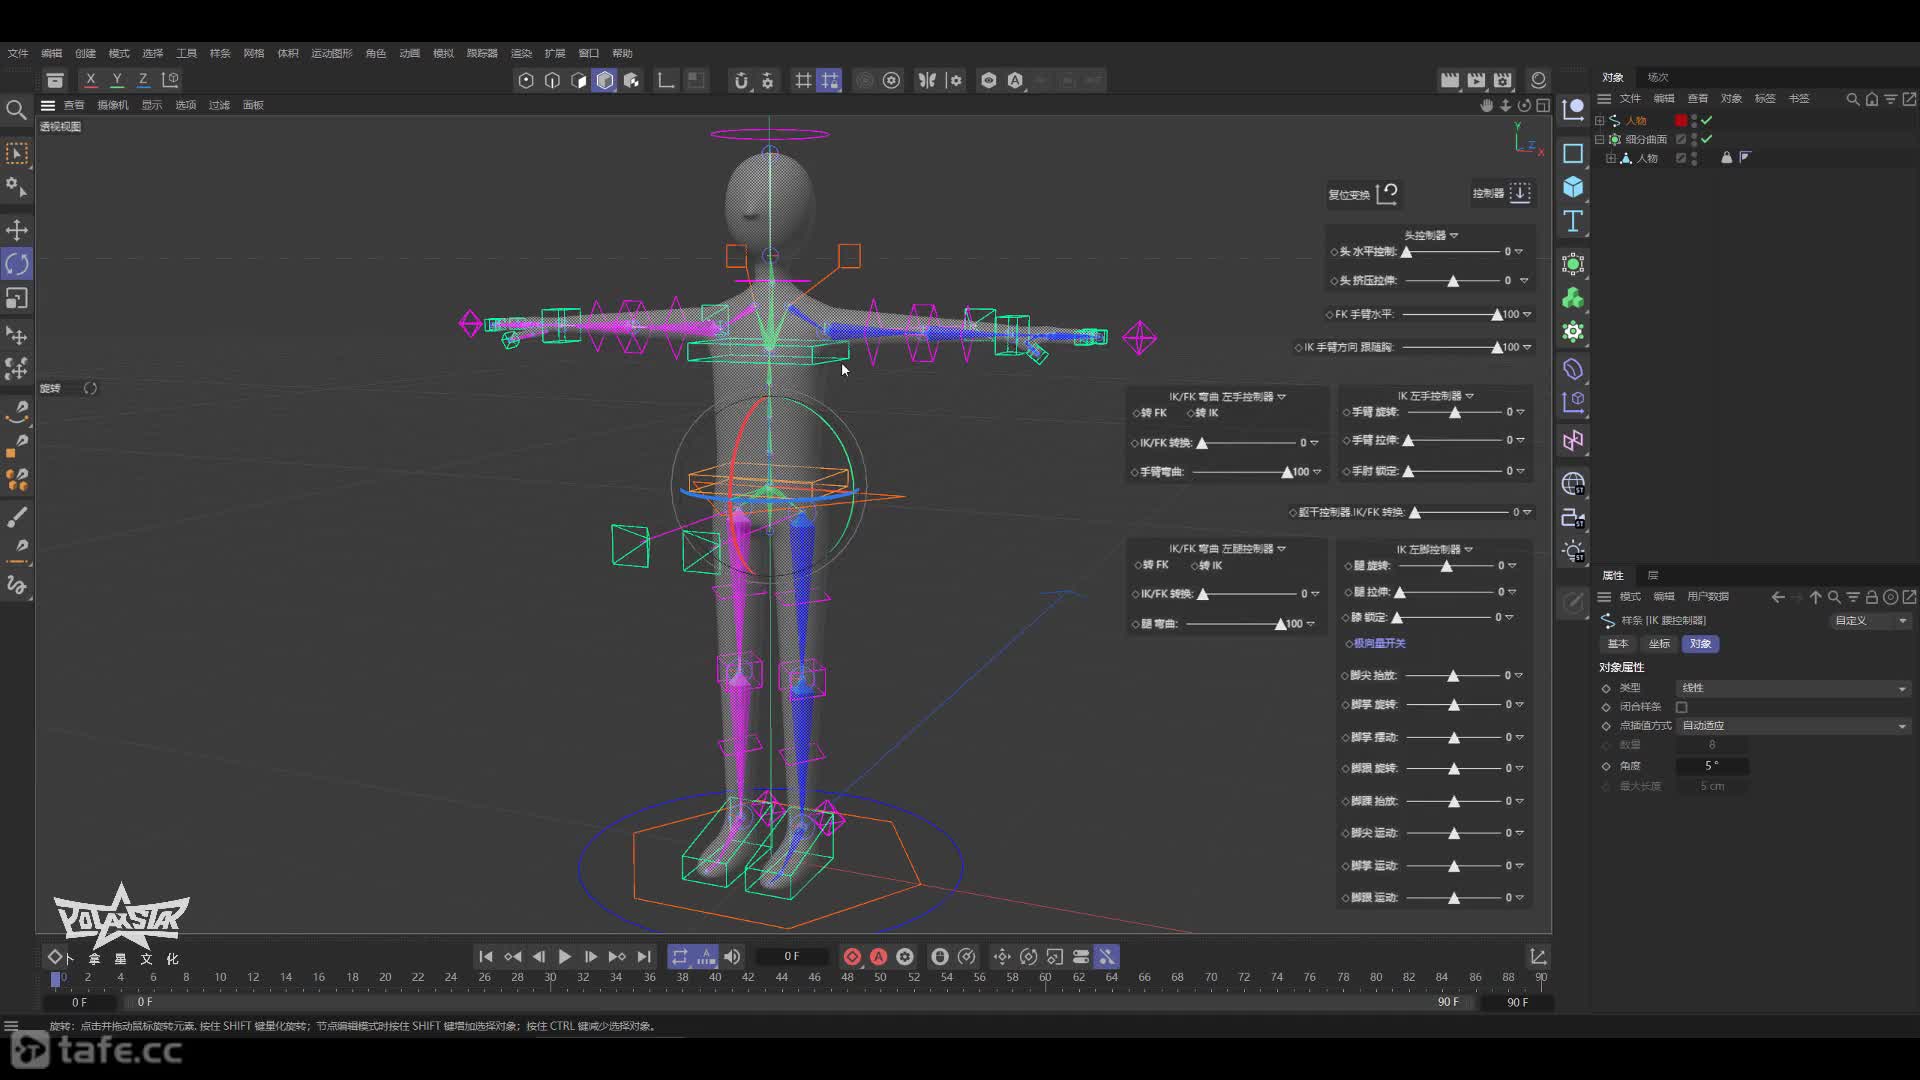1920x1080 pixels.
Task: Click the 复位变换 reset button
Action: (1363, 194)
